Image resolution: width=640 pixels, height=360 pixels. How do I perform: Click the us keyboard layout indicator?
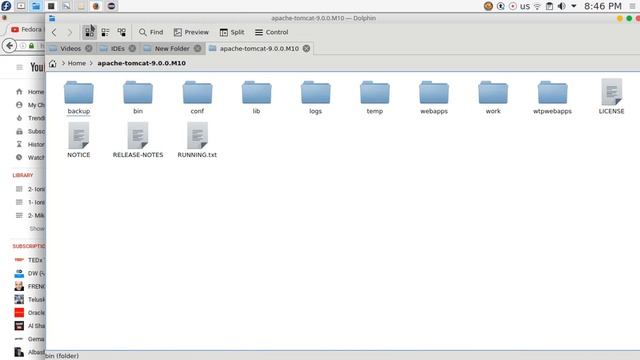click(x=525, y=6)
